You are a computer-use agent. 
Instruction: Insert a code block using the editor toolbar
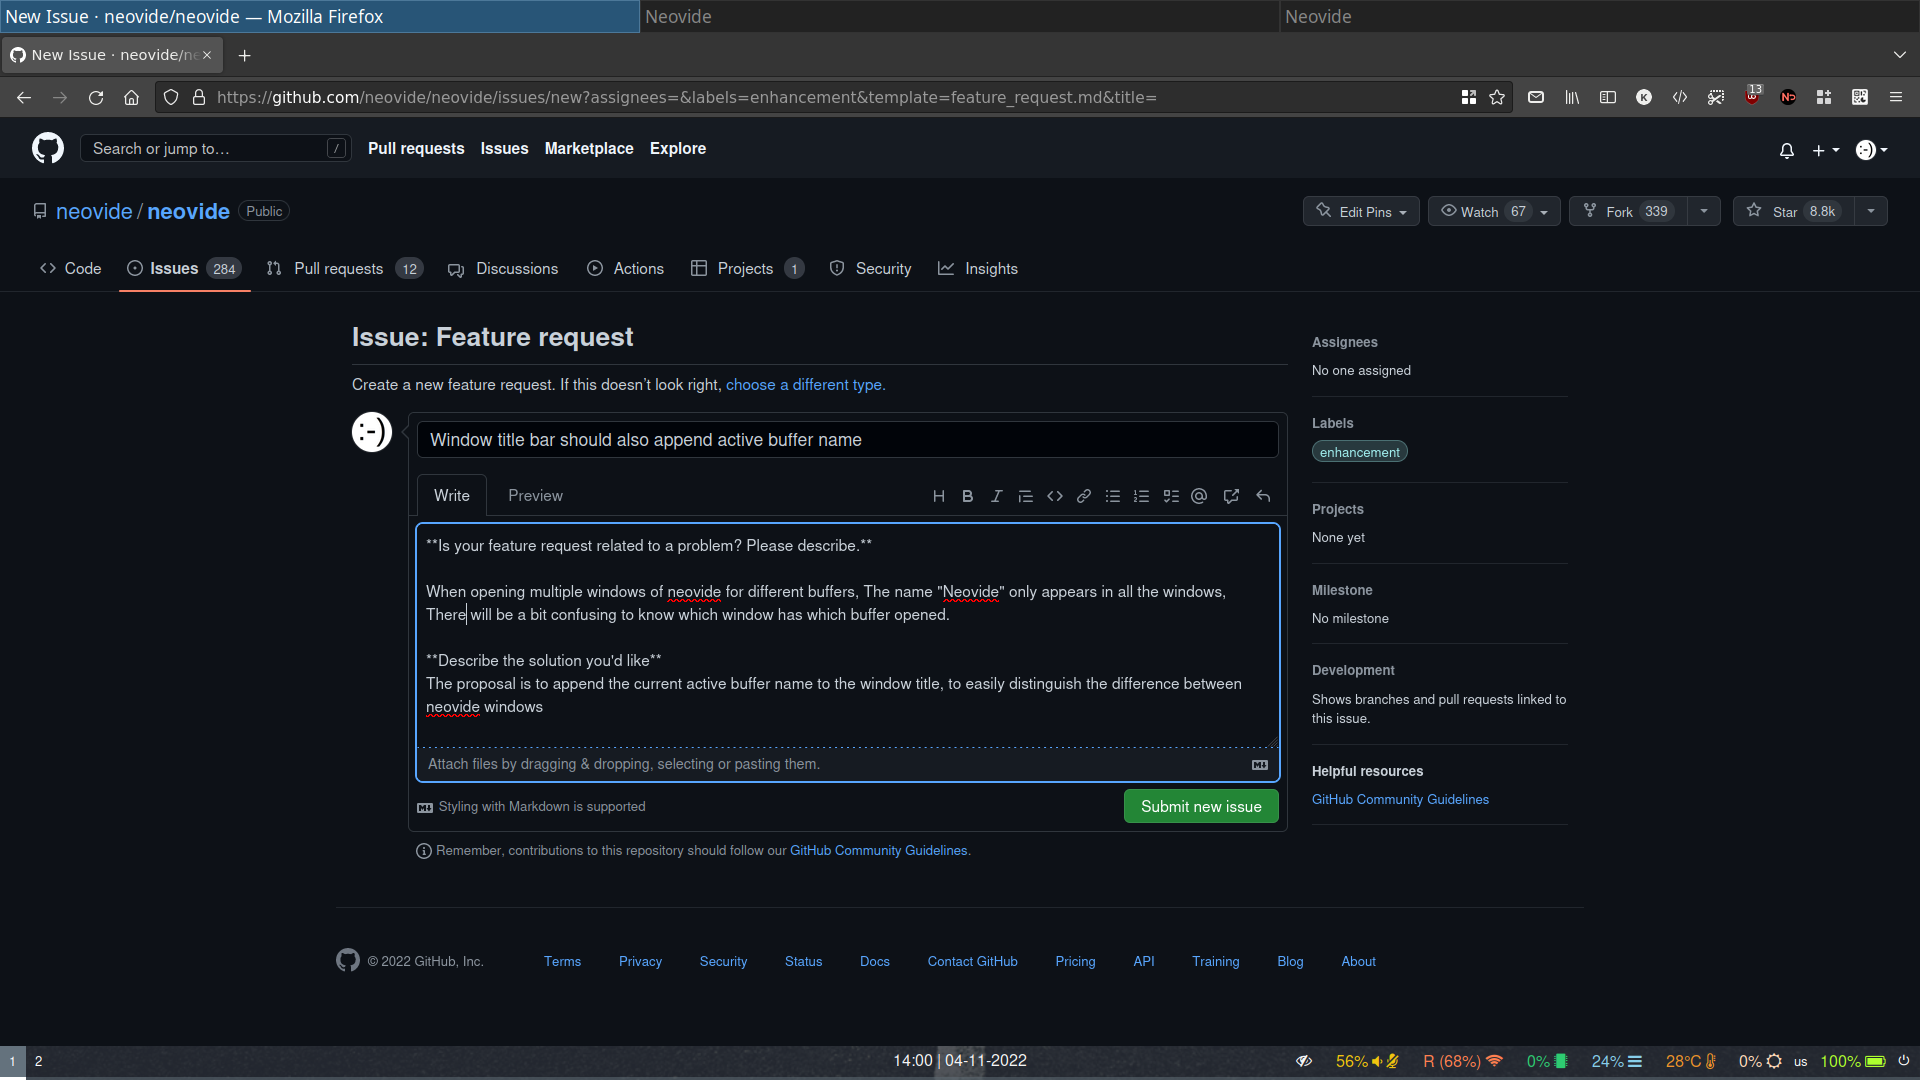(x=1054, y=495)
